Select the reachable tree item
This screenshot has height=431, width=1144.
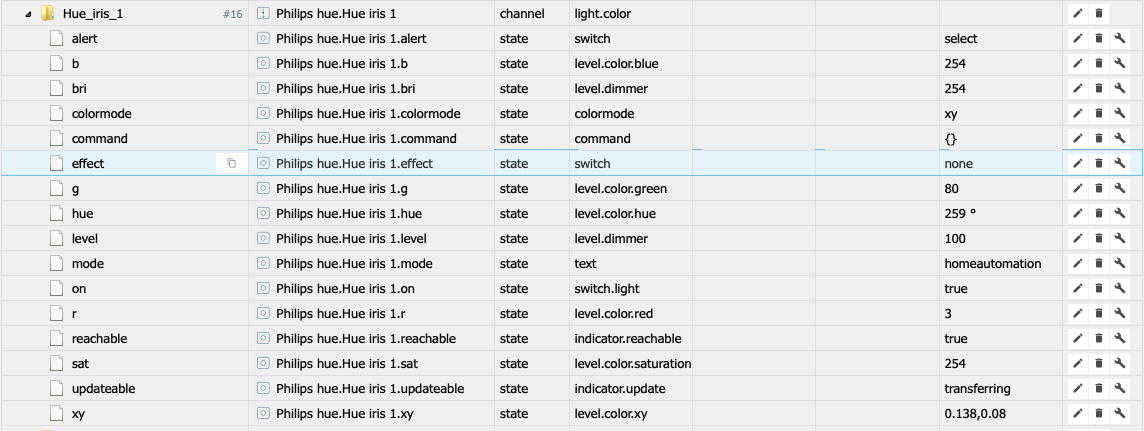(x=99, y=338)
